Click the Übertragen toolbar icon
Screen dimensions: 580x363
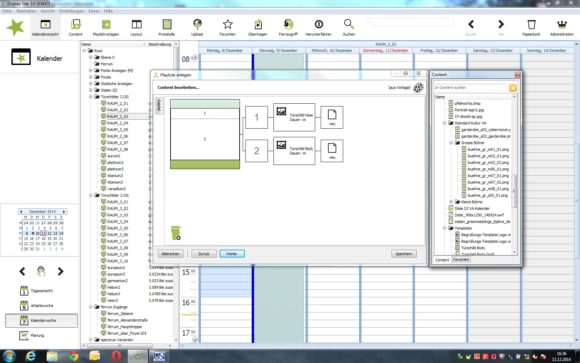pos(258,27)
